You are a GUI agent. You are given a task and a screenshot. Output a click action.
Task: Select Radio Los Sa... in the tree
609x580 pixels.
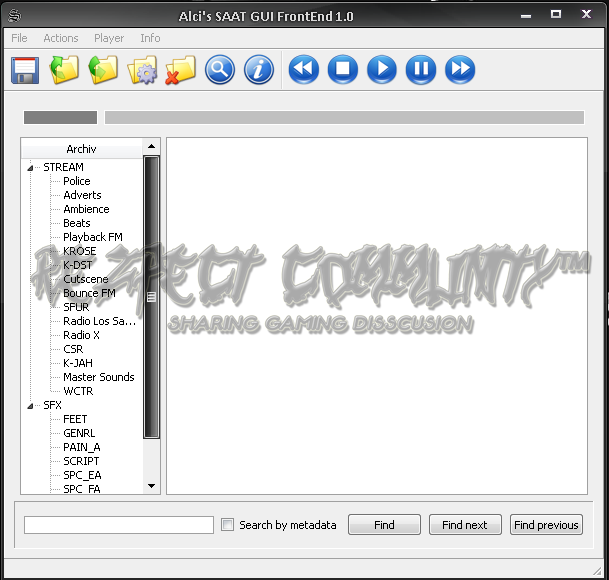99,321
